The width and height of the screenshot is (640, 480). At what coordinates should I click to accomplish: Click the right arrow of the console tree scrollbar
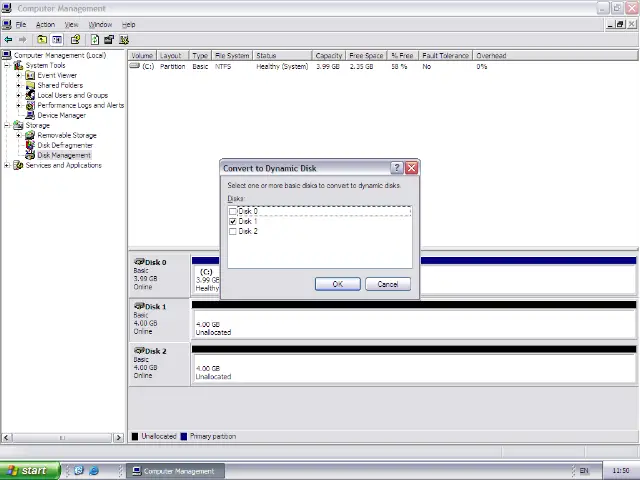pyautogui.click(x=118, y=438)
